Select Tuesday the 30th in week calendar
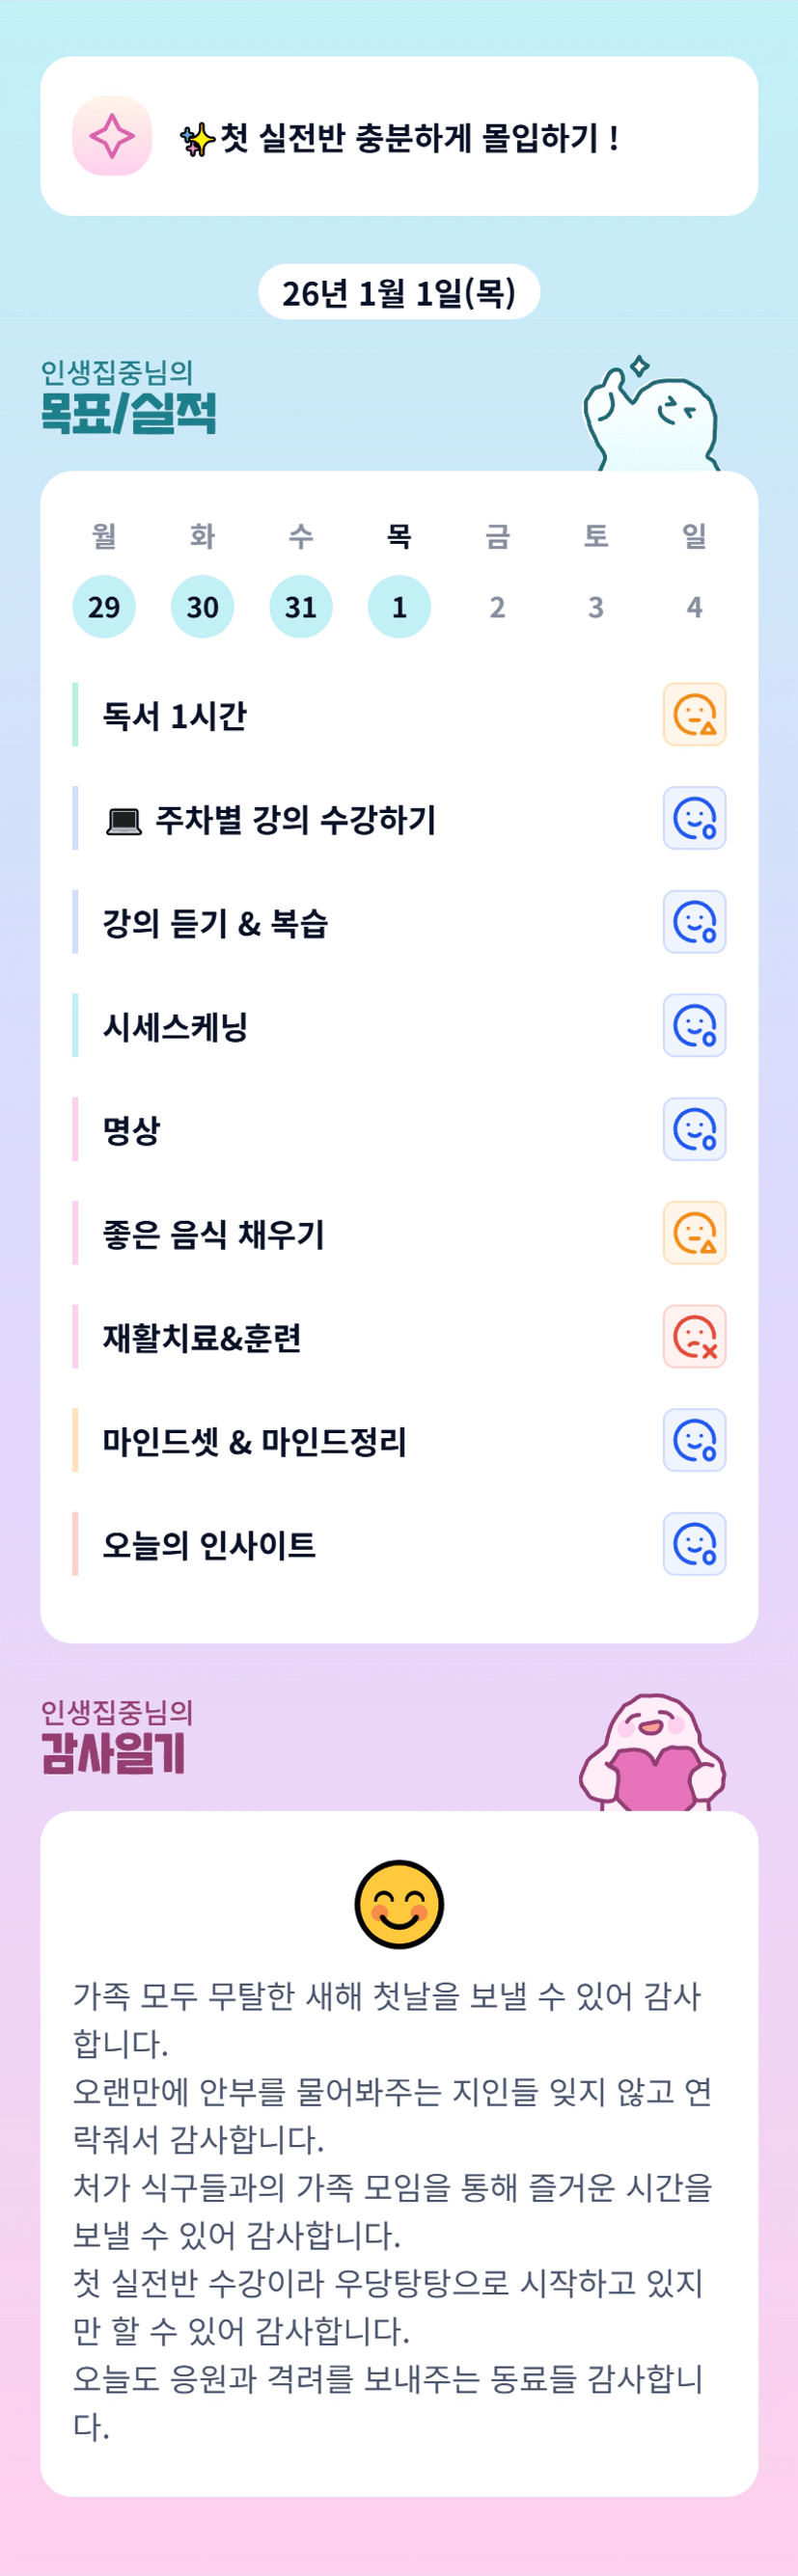This screenshot has height=2576, width=798. point(202,607)
